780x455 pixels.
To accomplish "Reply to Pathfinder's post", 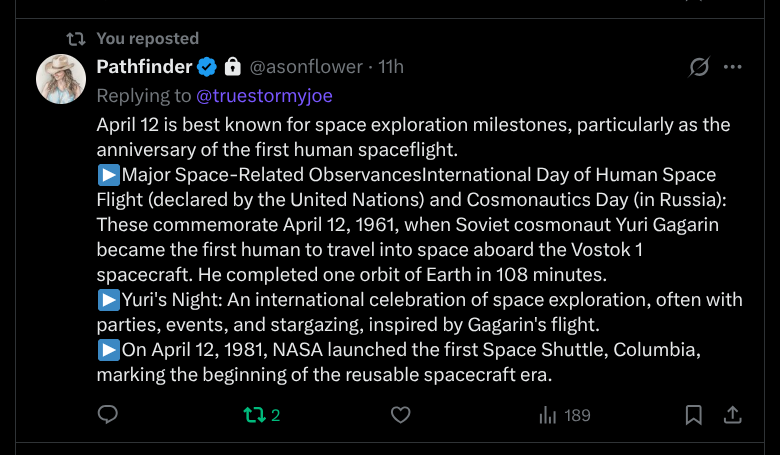I will pos(108,415).
